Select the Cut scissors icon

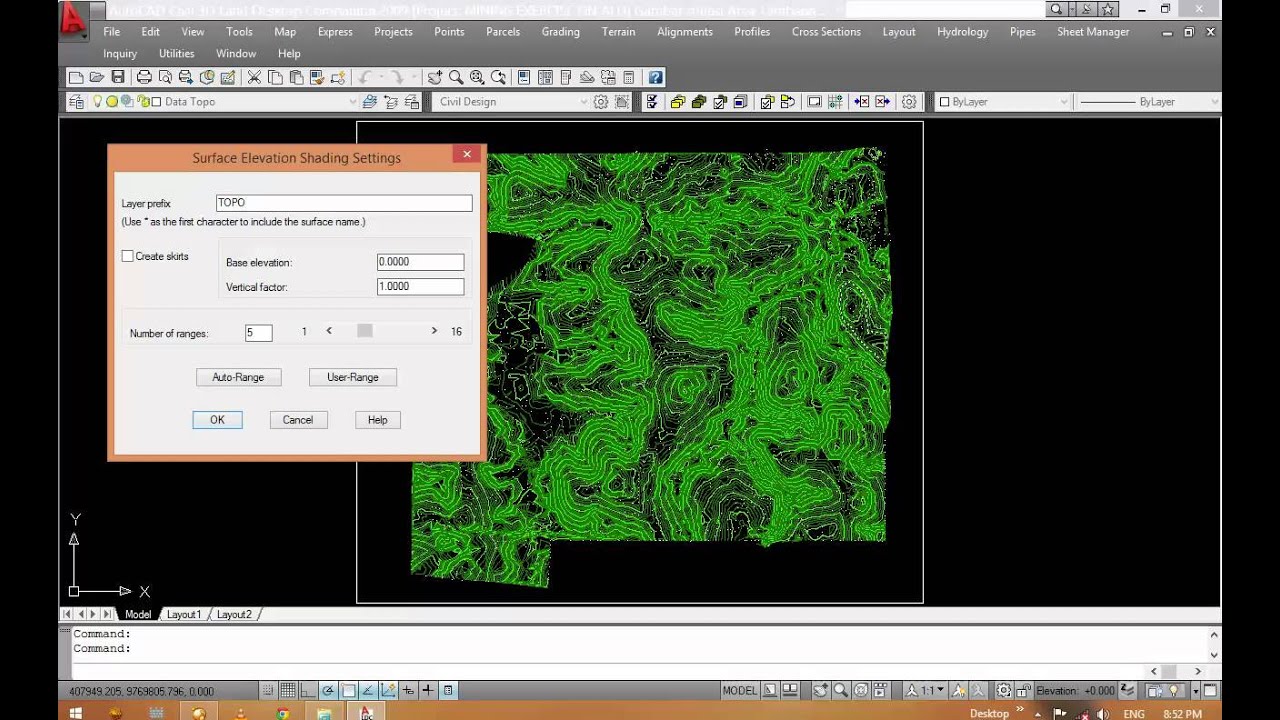(x=254, y=77)
